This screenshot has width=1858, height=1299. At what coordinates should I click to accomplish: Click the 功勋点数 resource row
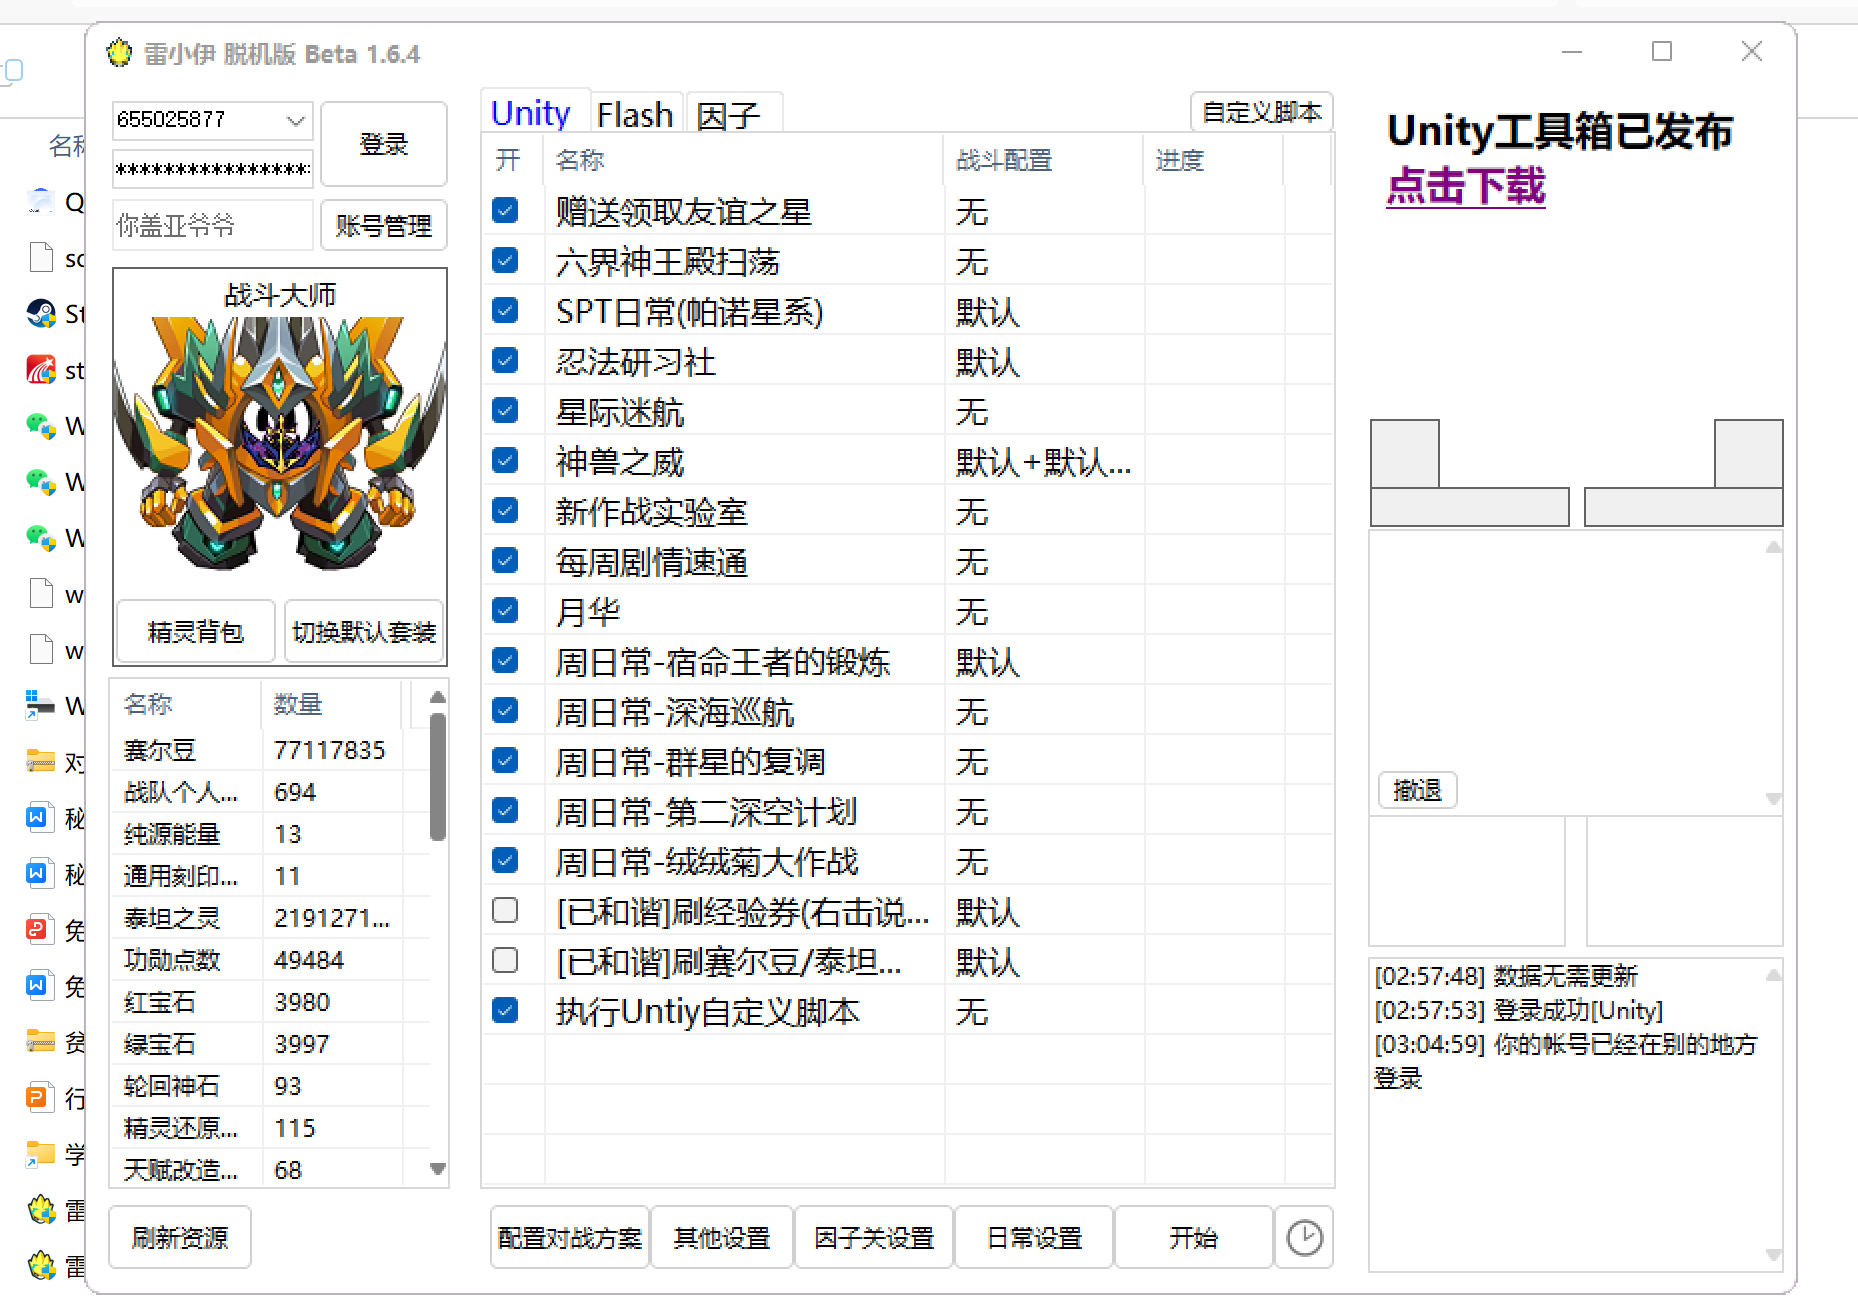(x=270, y=960)
